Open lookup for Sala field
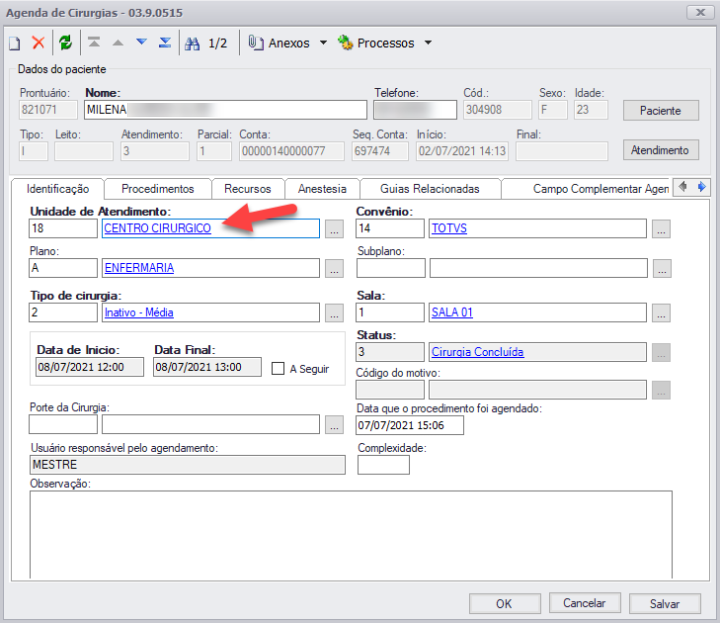 pyautogui.click(x=661, y=313)
